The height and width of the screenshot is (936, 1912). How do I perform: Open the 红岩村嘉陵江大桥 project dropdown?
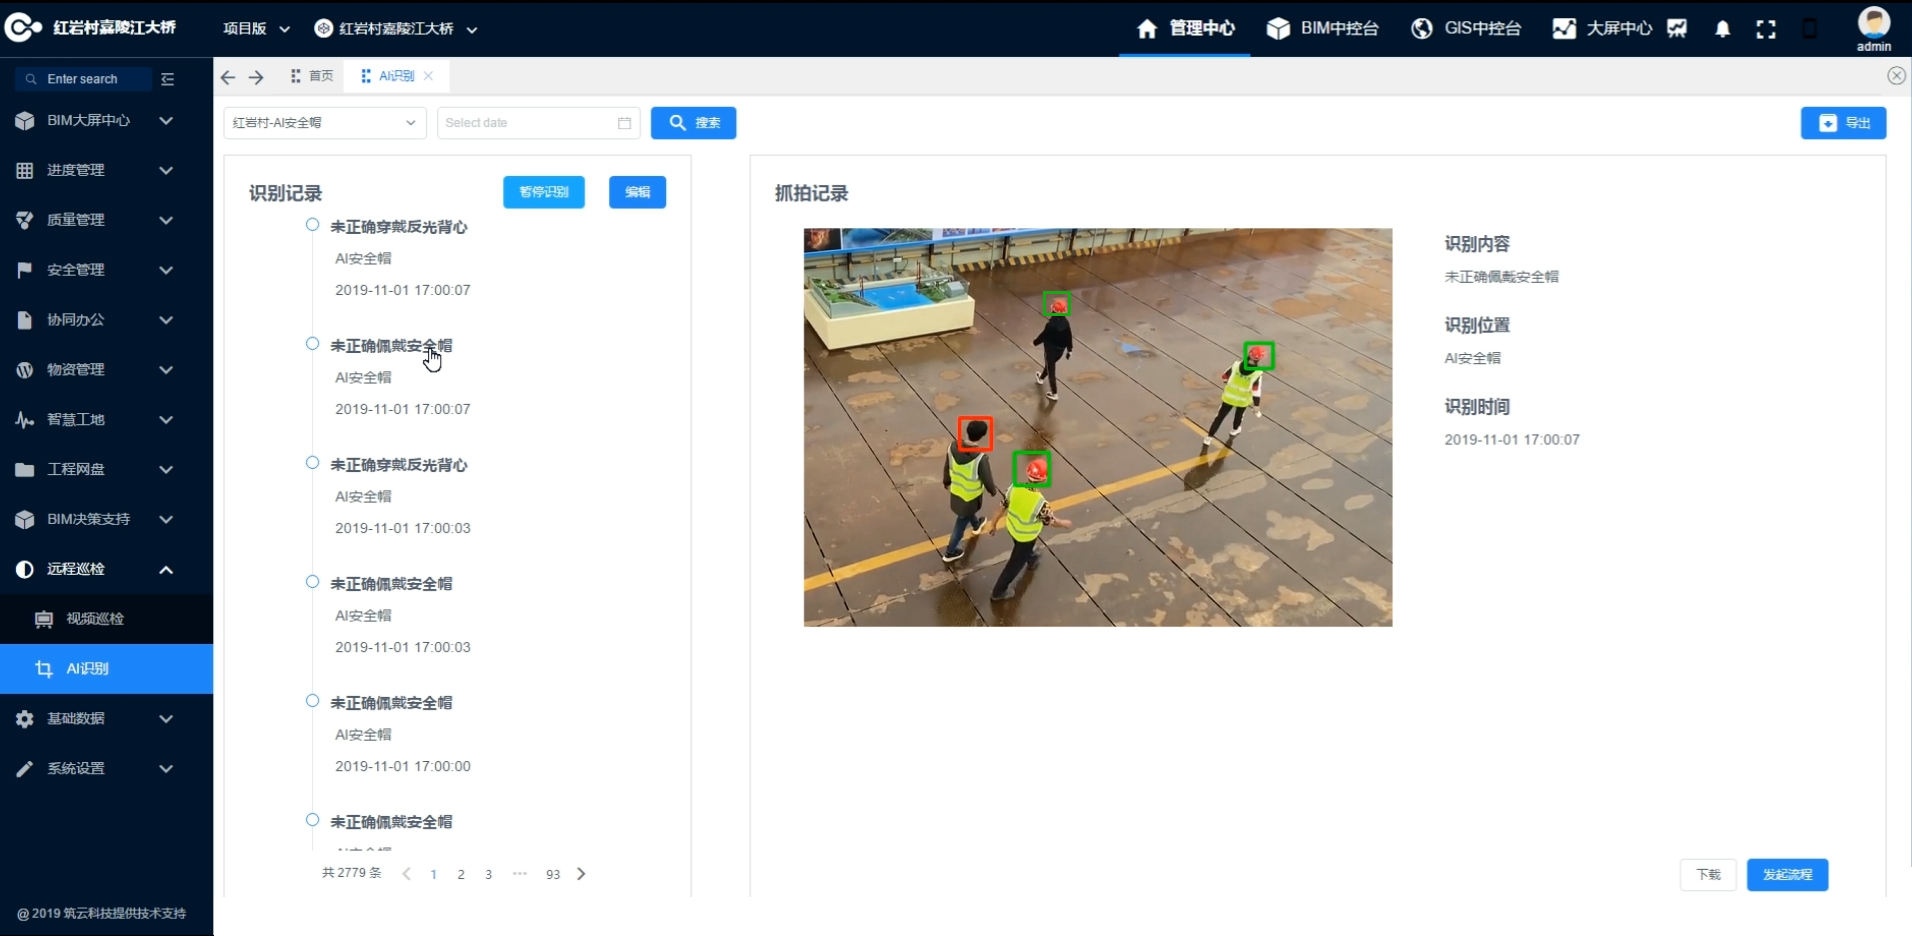pyautogui.click(x=396, y=29)
